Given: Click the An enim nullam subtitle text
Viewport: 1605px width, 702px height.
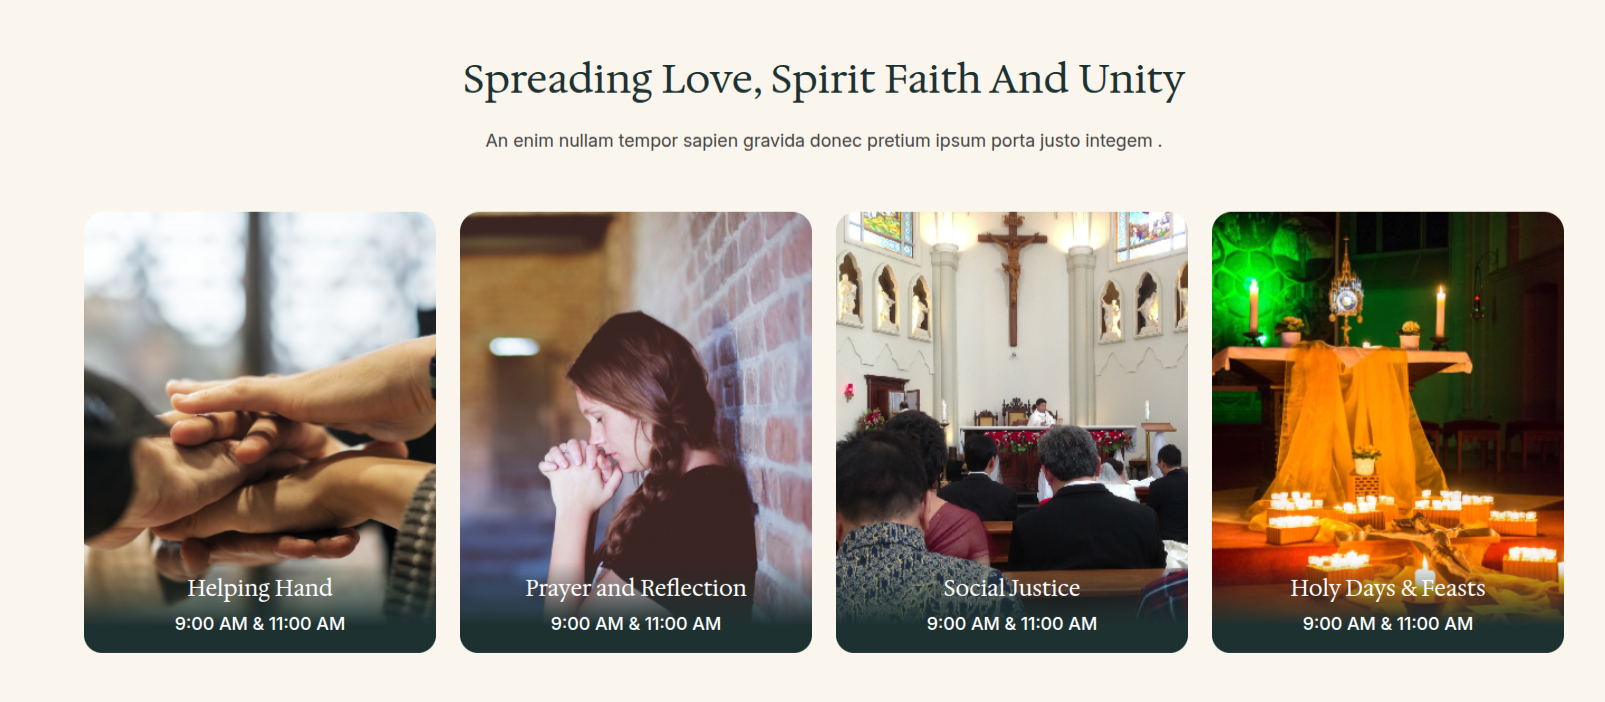Looking at the screenshot, I should [x=824, y=141].
